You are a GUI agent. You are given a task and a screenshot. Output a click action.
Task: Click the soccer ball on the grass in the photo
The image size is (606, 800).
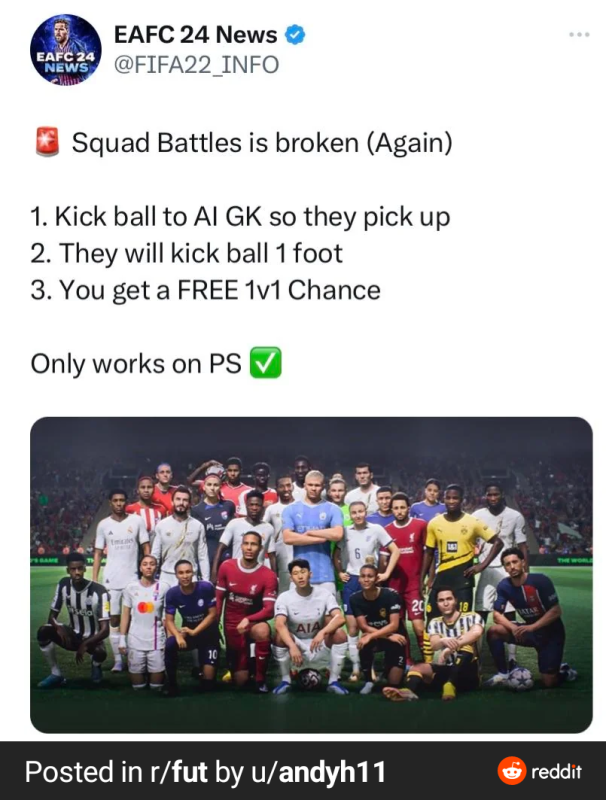[310, 679]
